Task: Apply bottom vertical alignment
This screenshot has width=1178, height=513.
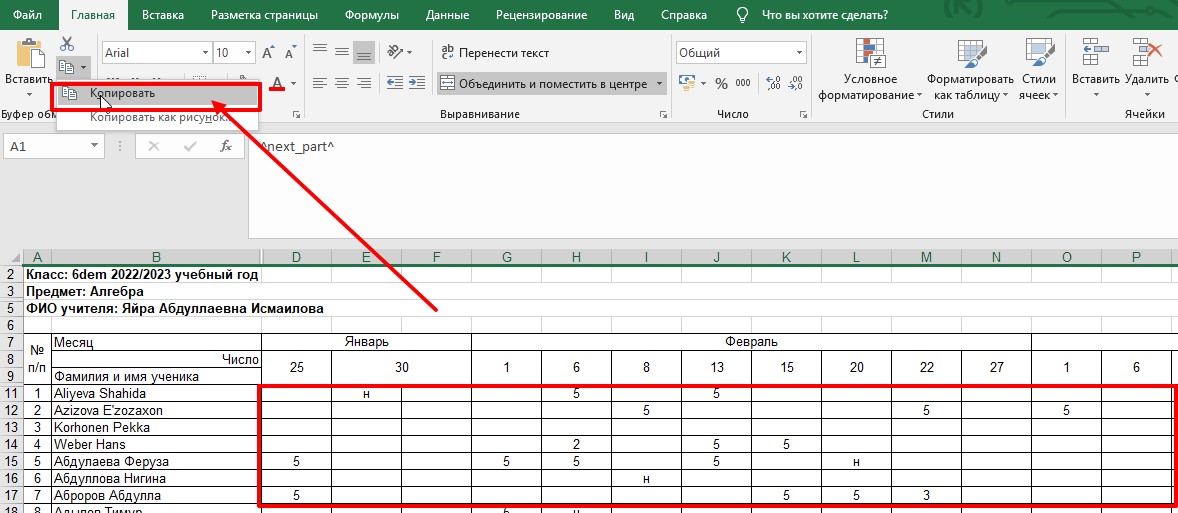Action: (x=364, y=53)
